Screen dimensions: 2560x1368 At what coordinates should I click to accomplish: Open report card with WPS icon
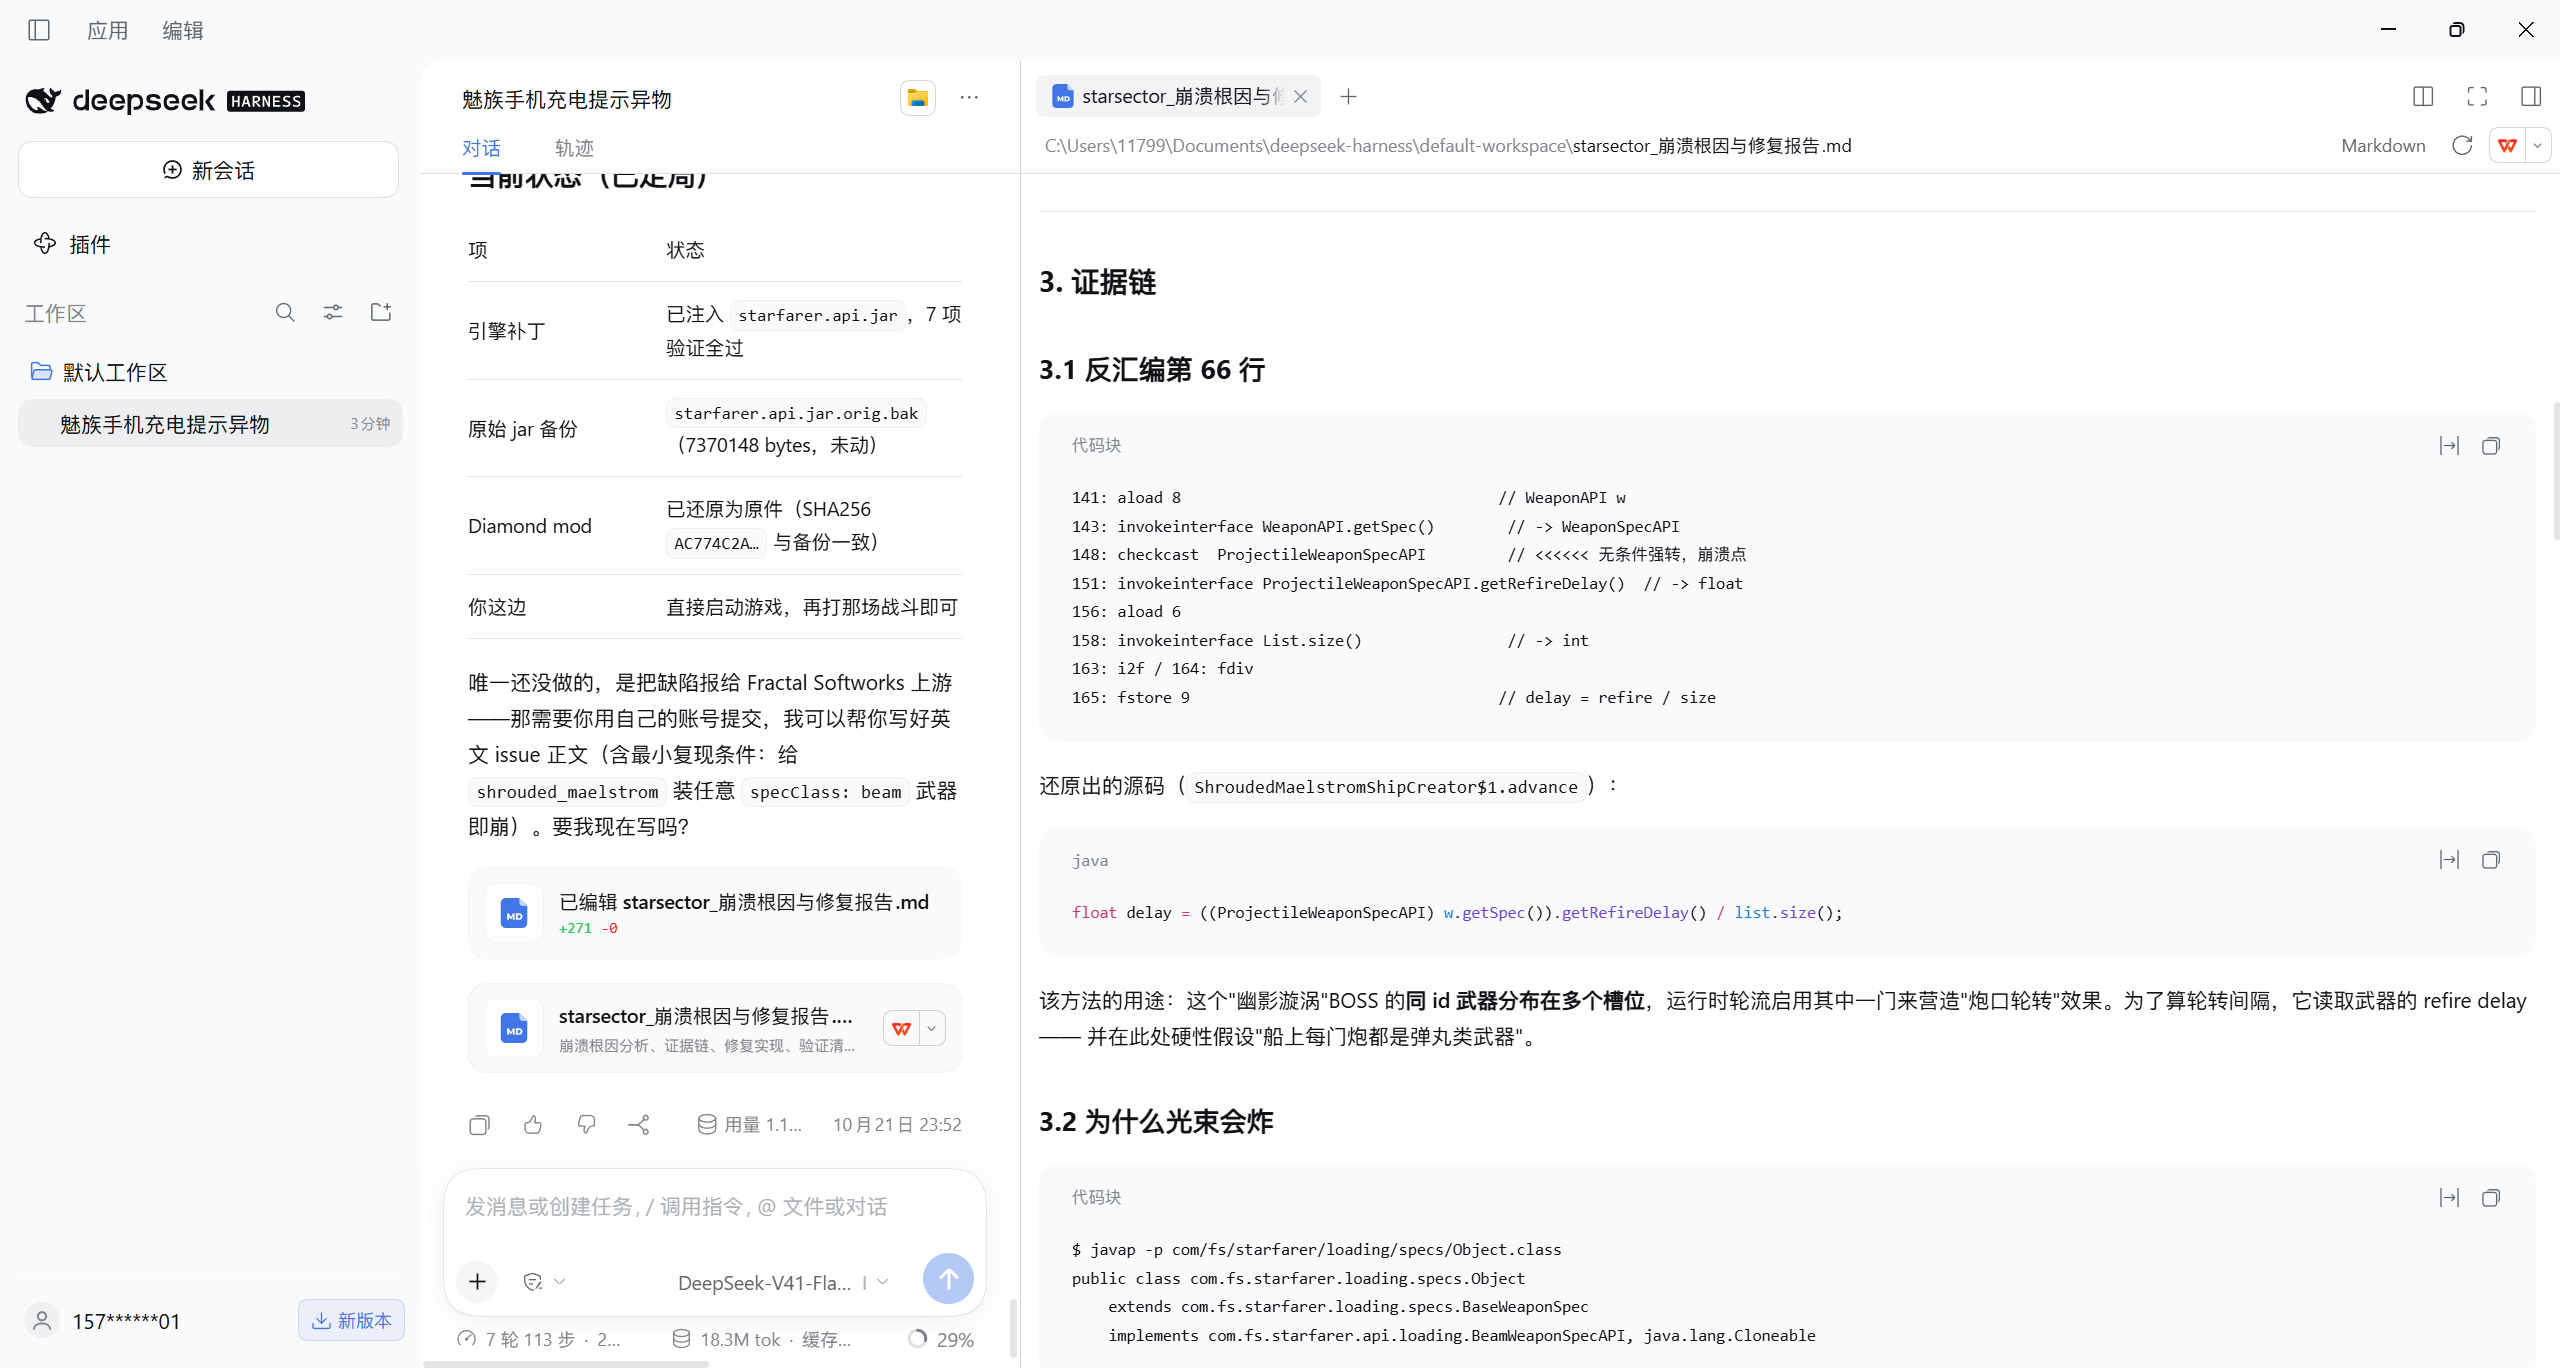point(901,1028)
